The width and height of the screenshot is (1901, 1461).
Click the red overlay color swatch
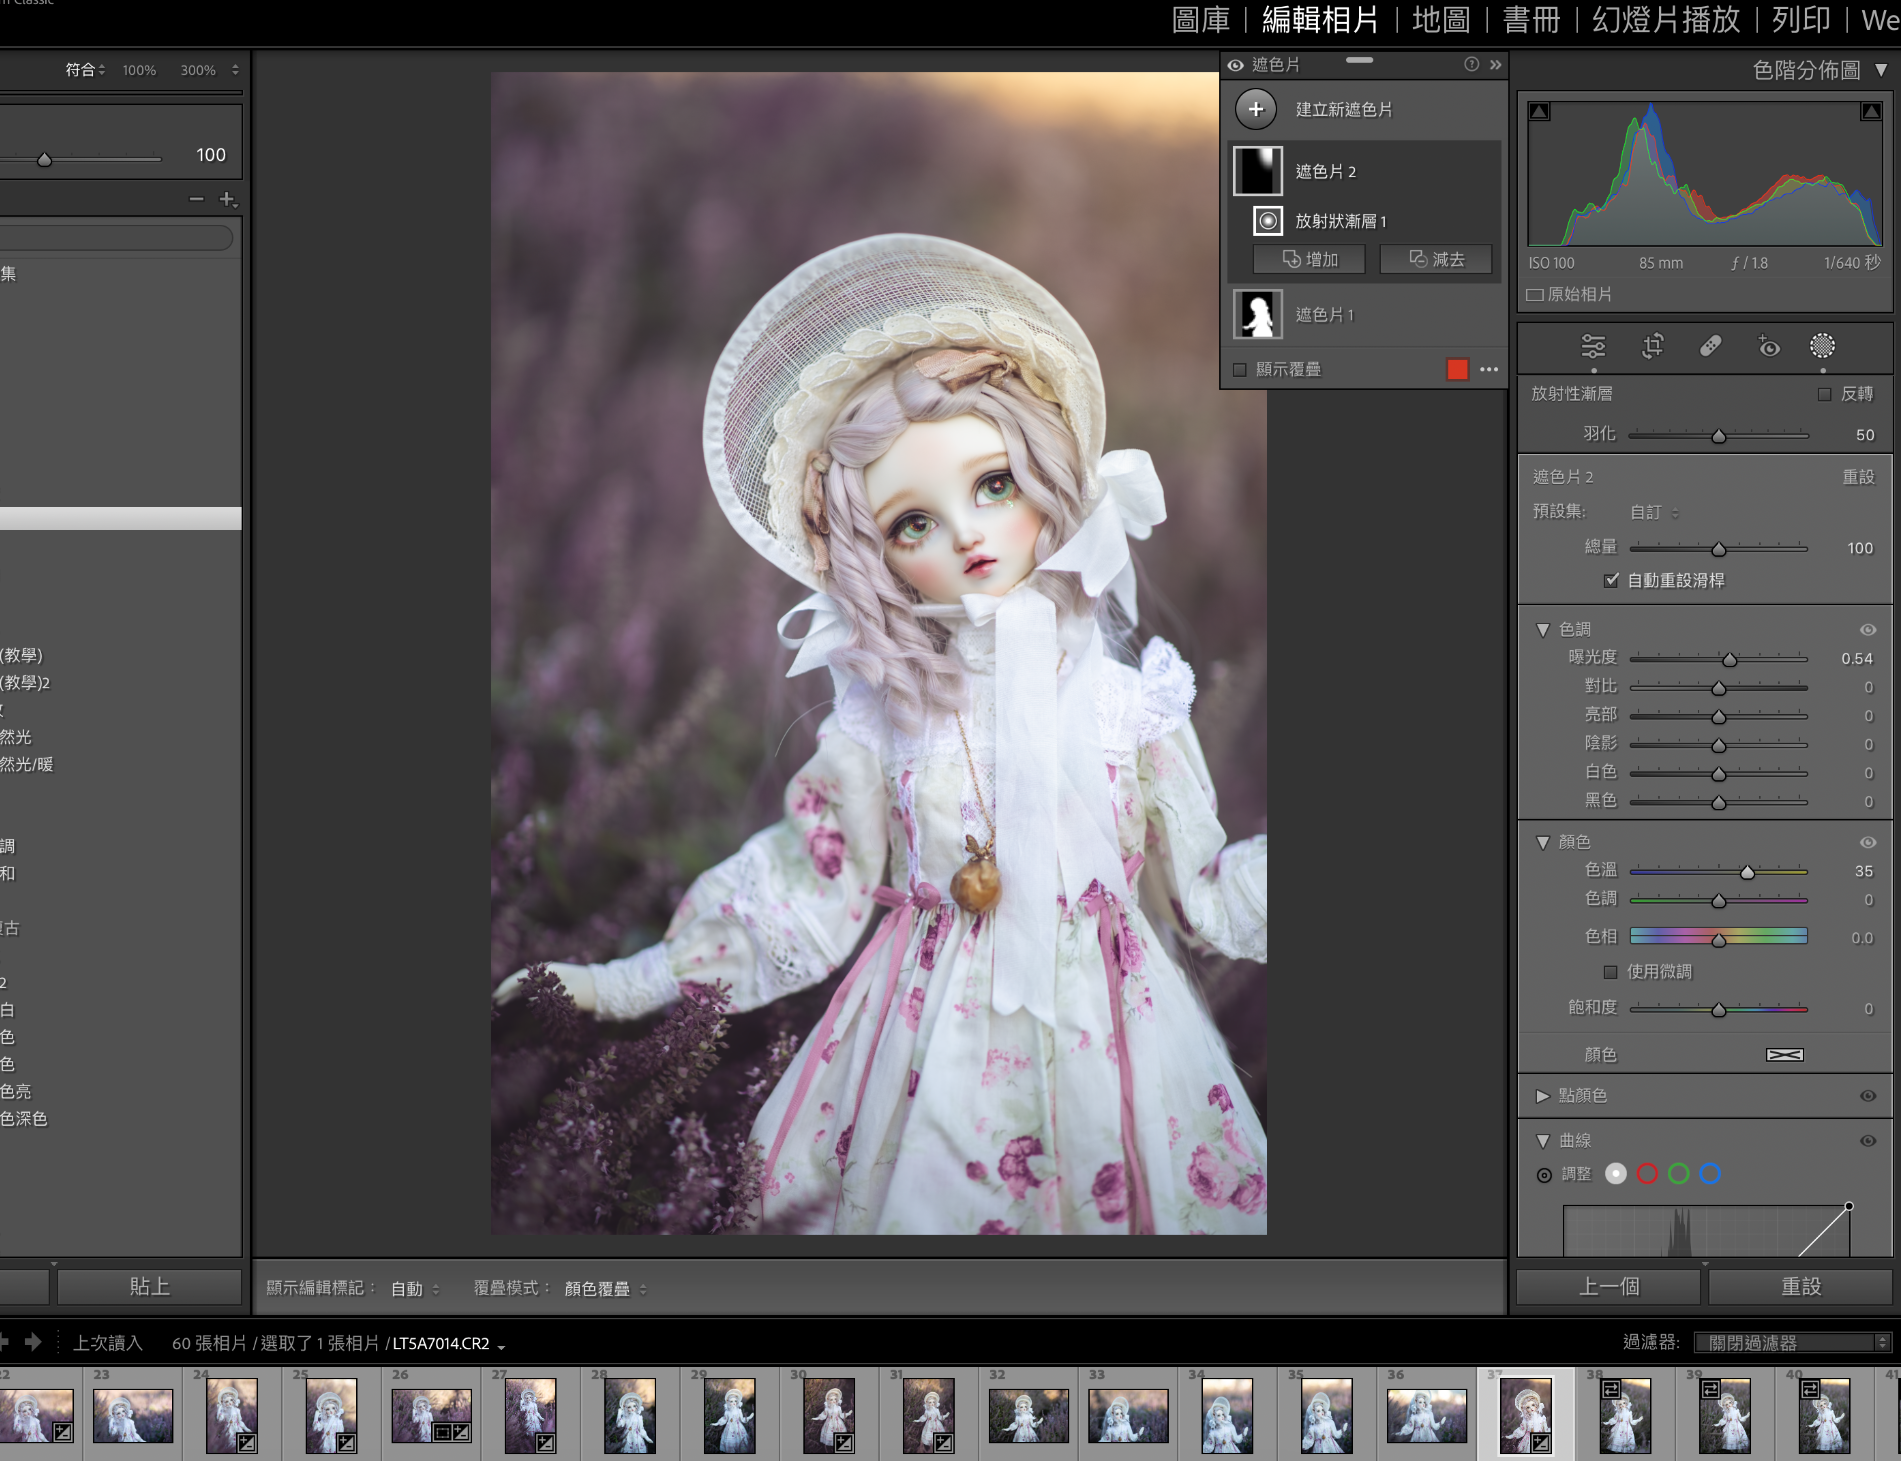(x=1457, y=369)
